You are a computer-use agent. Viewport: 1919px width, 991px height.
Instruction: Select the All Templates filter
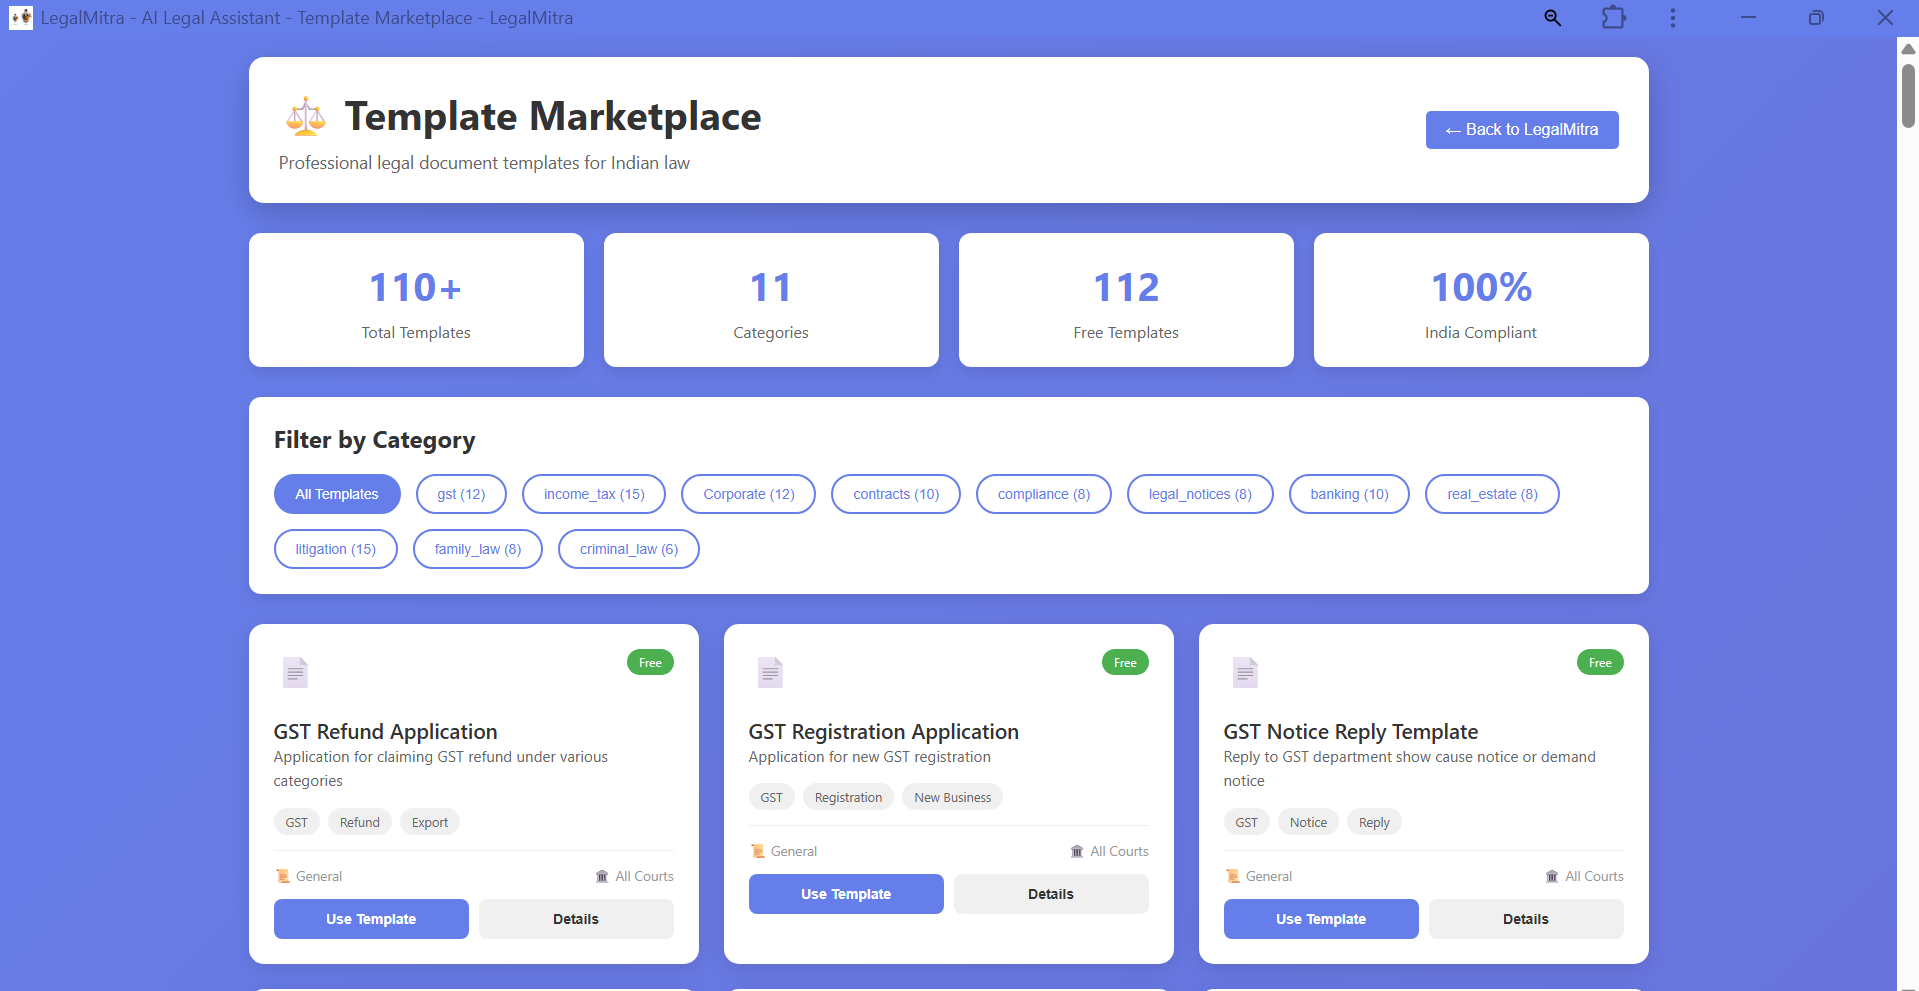pos(337,494)
